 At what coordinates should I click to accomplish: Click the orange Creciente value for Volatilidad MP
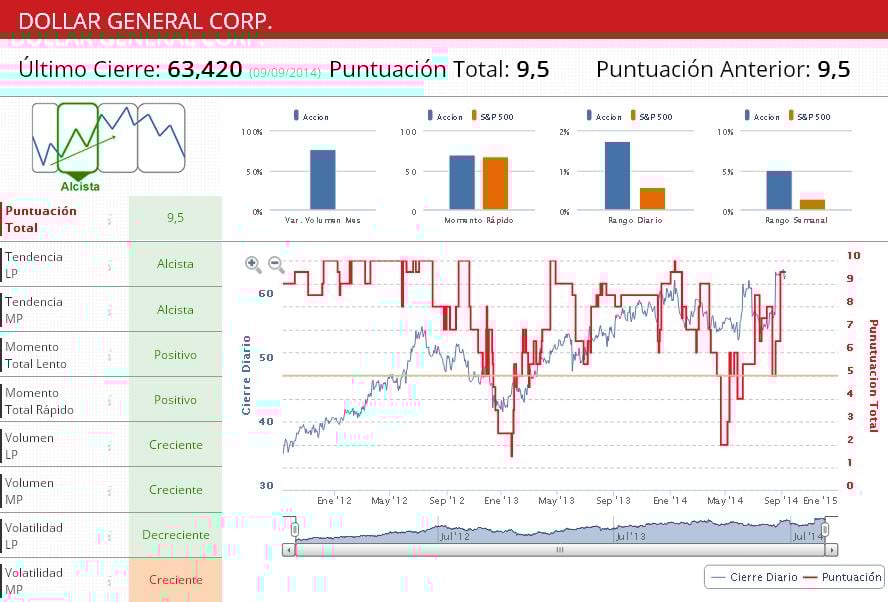pyautogui.click(x=176, y=580)
